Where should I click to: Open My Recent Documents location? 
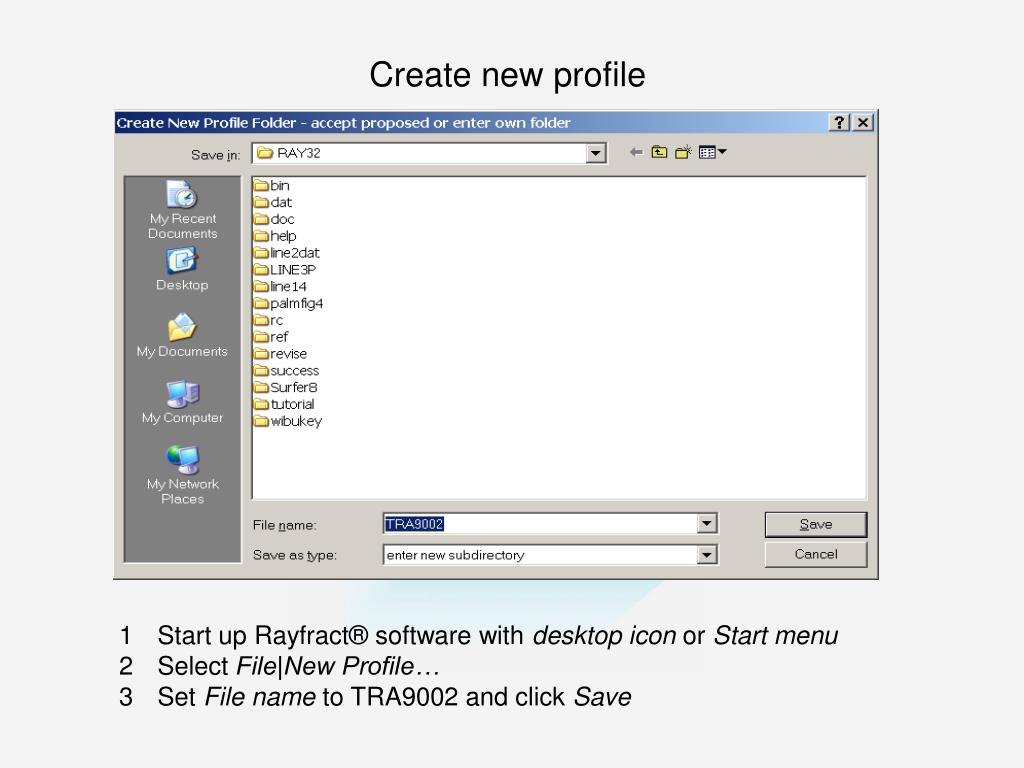[182, 210]
